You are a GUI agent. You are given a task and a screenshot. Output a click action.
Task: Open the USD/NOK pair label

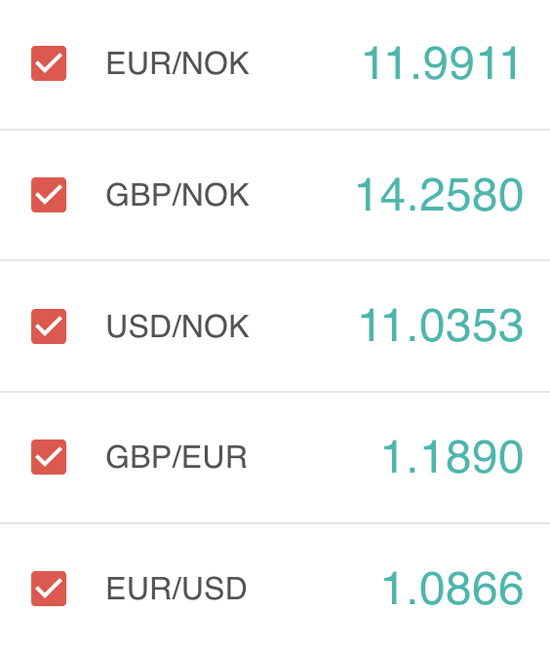pos(177,326)
